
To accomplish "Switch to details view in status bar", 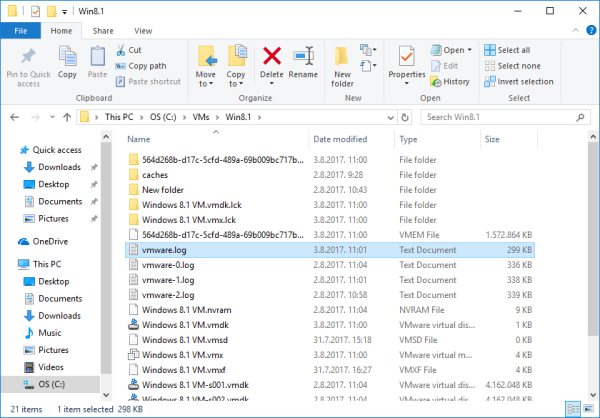I will click(572, 409).
